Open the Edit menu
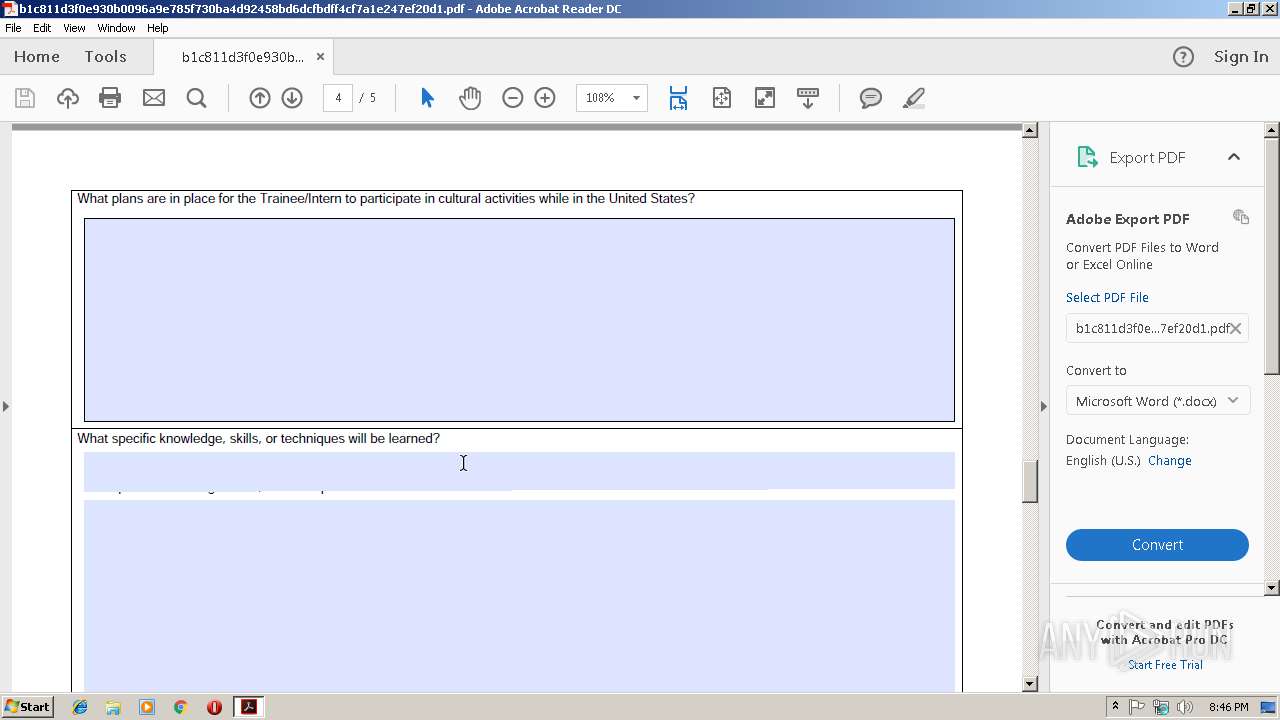This screenshot has width=1280, height=720. coord(42,28)
